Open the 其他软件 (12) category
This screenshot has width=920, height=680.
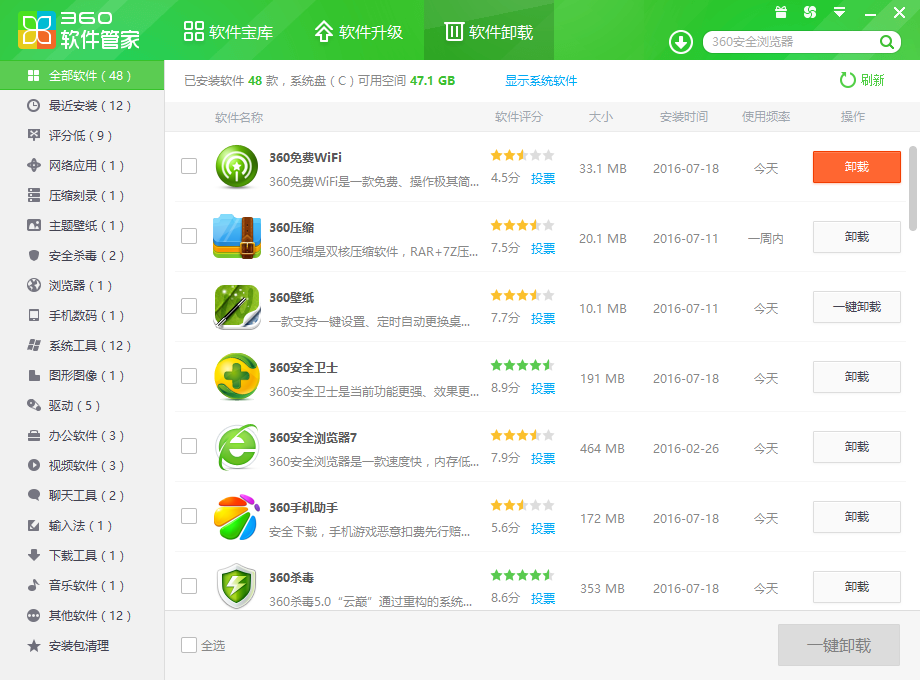pos(82,615)
